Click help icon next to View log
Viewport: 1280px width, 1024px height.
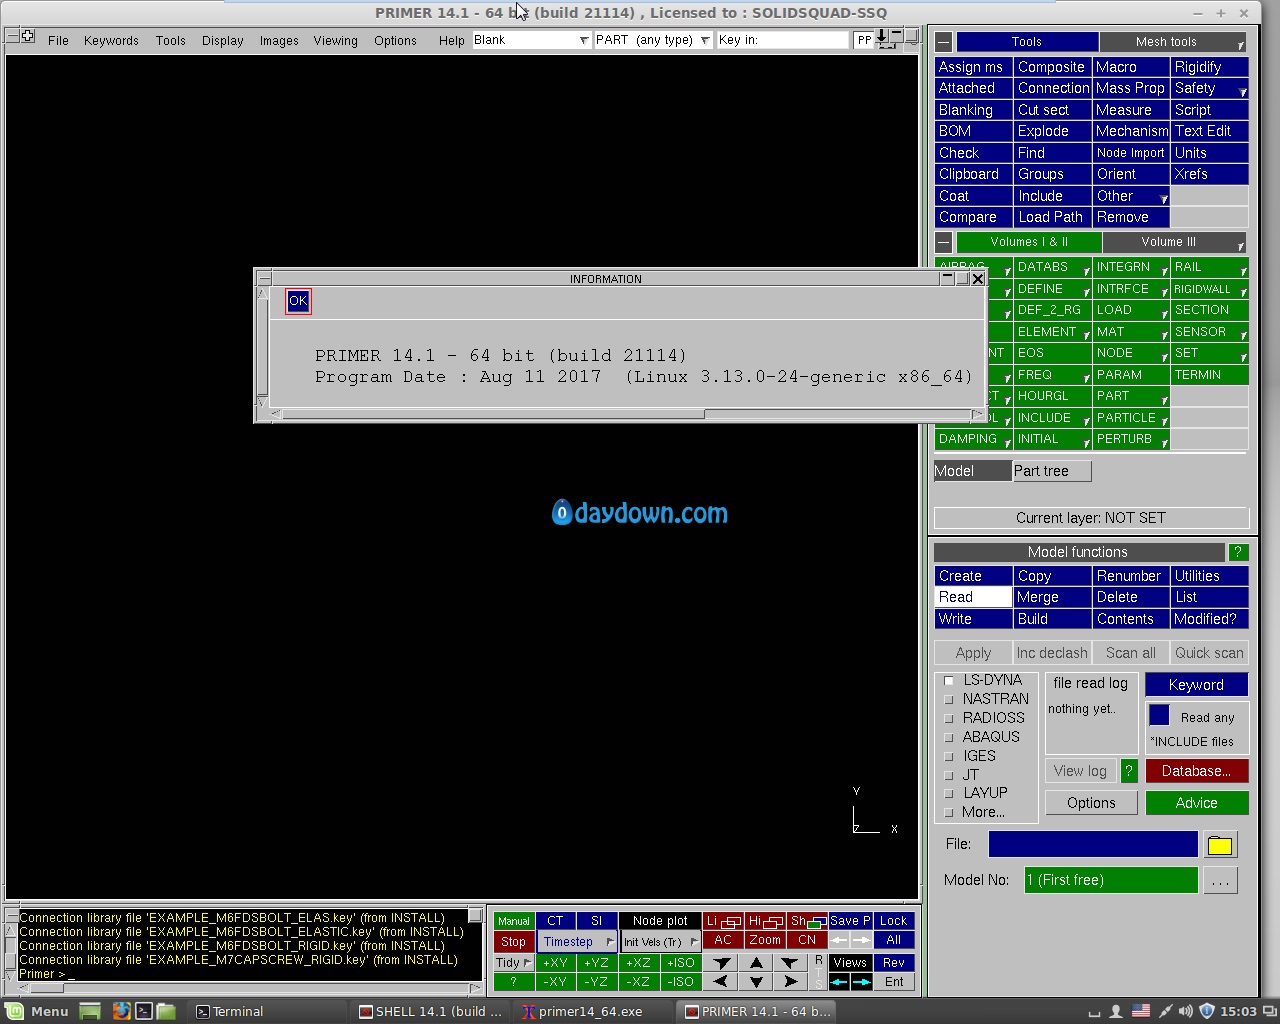coord(1129,771)
